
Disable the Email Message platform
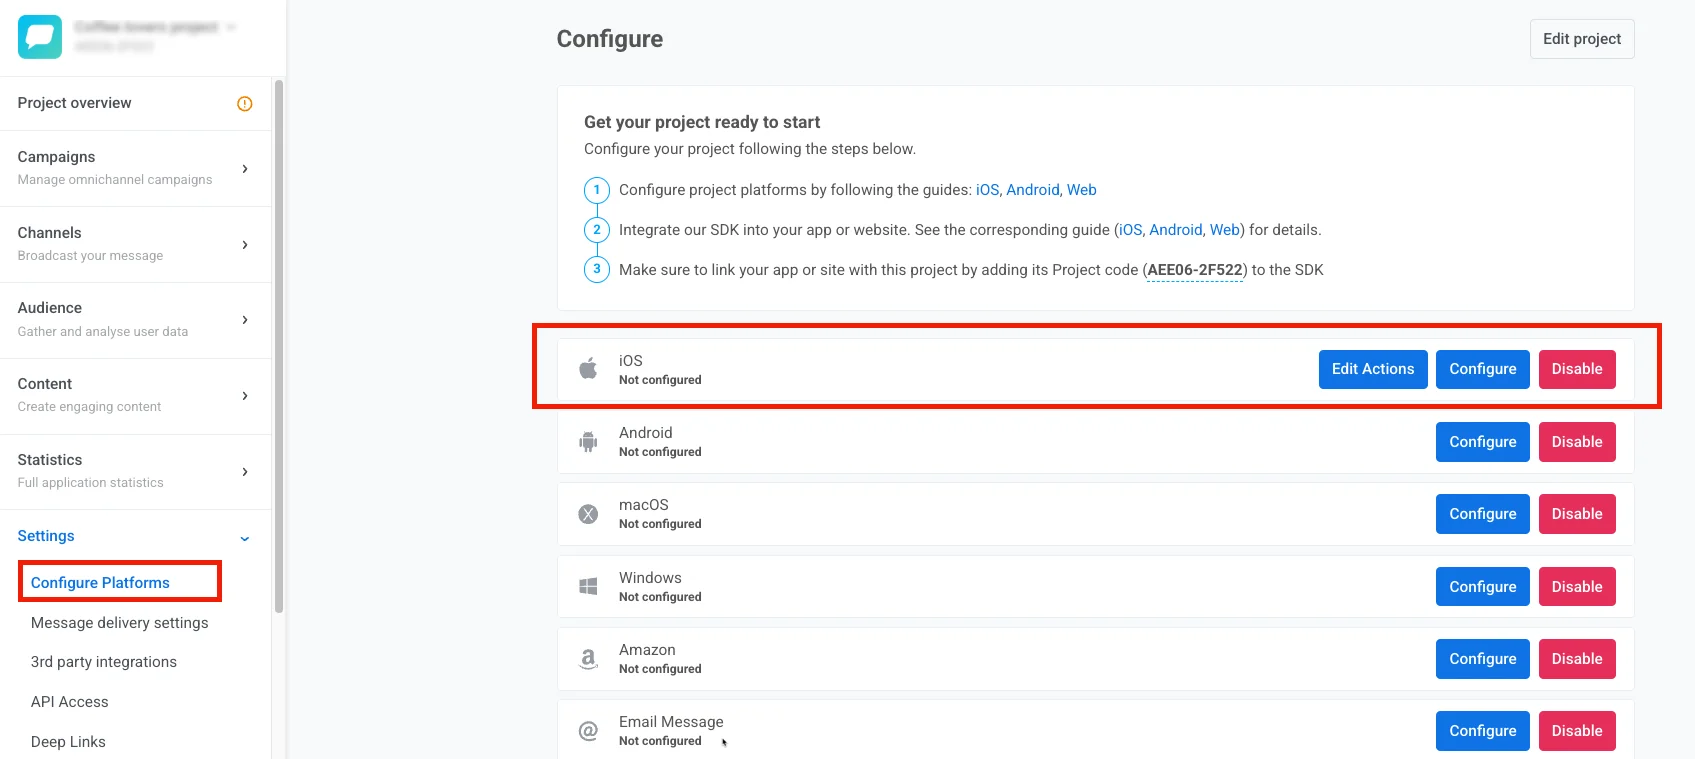point(1577,731)
